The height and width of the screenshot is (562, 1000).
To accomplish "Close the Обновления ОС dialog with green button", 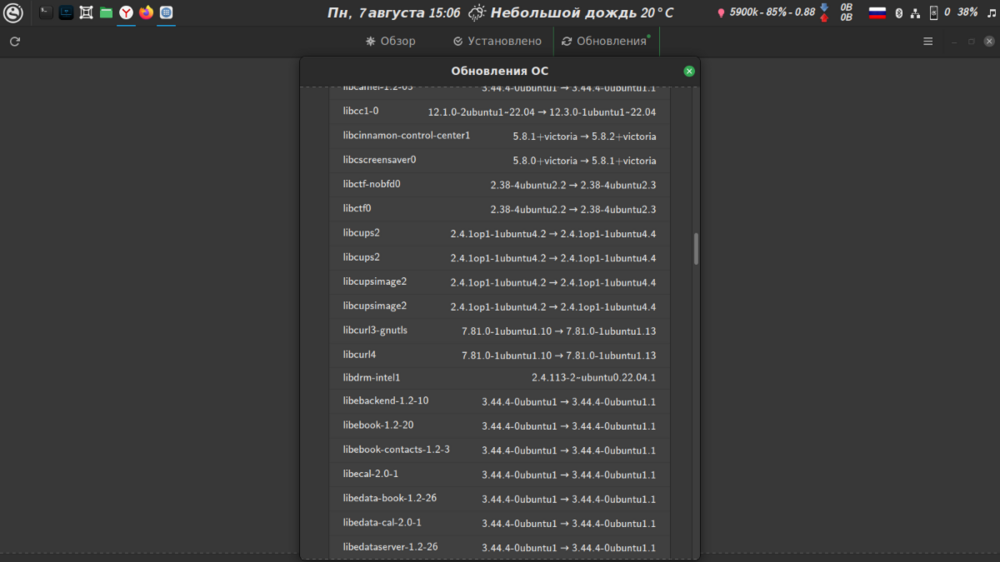I will pos(689,71).
